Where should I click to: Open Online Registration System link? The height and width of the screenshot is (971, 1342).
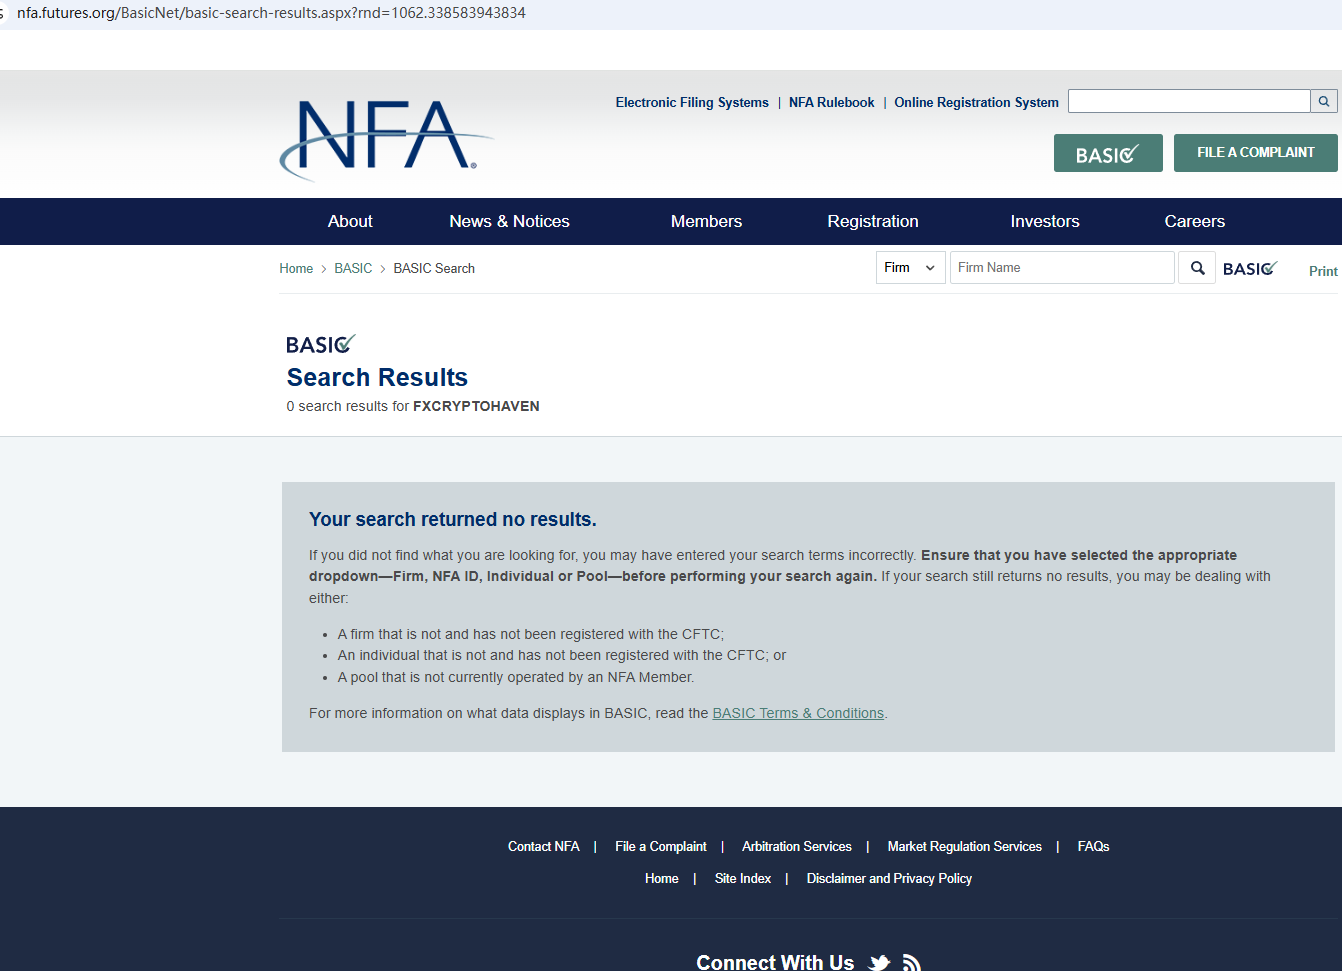pyautogui.click(x=976, y=102)
